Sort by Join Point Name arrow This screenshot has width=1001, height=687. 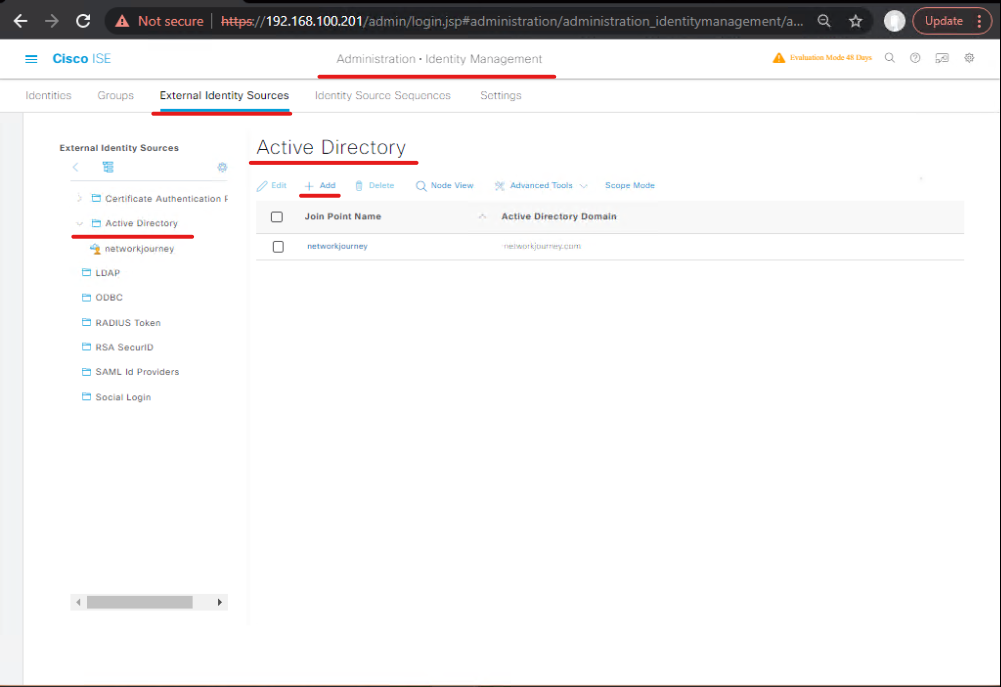[482, 216]
